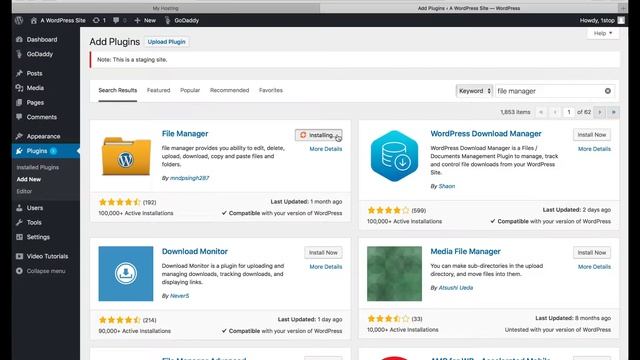This screenshot has width=640, height=360.
Task: Open Media File Manager title link
Action: point(465,251)
